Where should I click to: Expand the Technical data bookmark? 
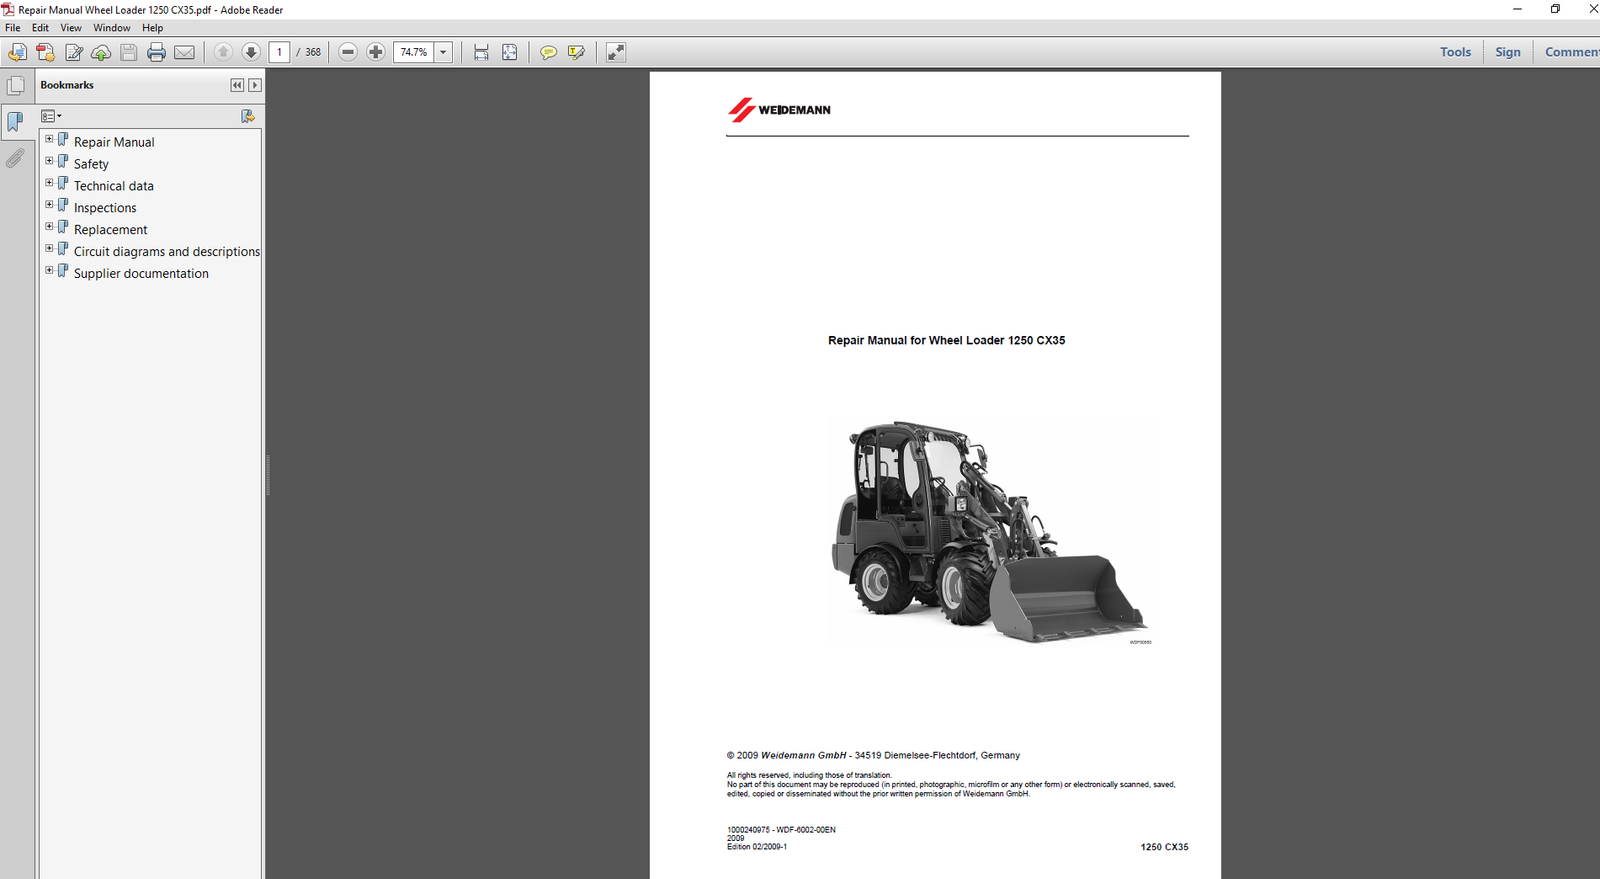(x=49, y=183)
